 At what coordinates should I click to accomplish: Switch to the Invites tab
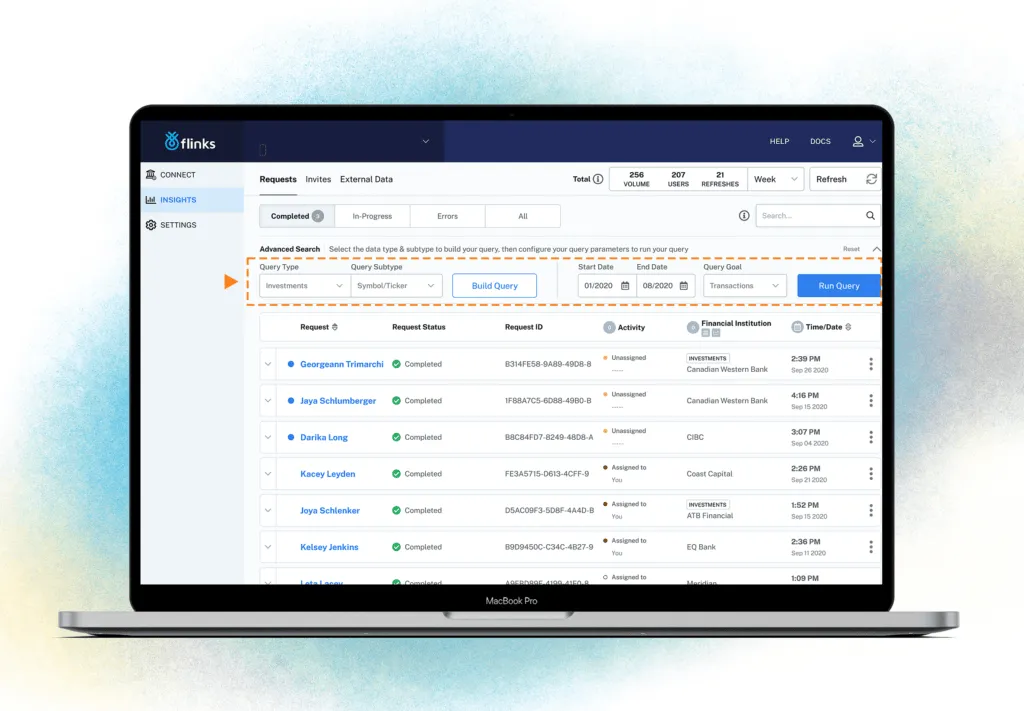click(x=318, y=179)
